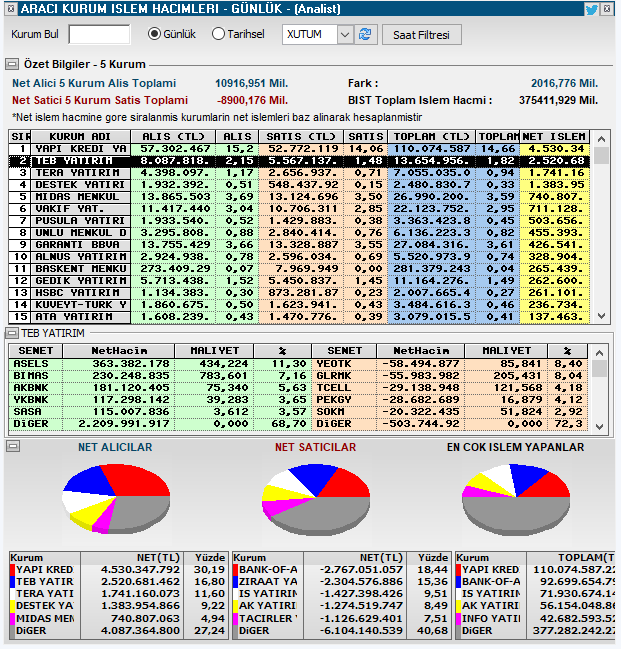
Task: Sort by KURUM ADI column header
Action: pos(81,136)
